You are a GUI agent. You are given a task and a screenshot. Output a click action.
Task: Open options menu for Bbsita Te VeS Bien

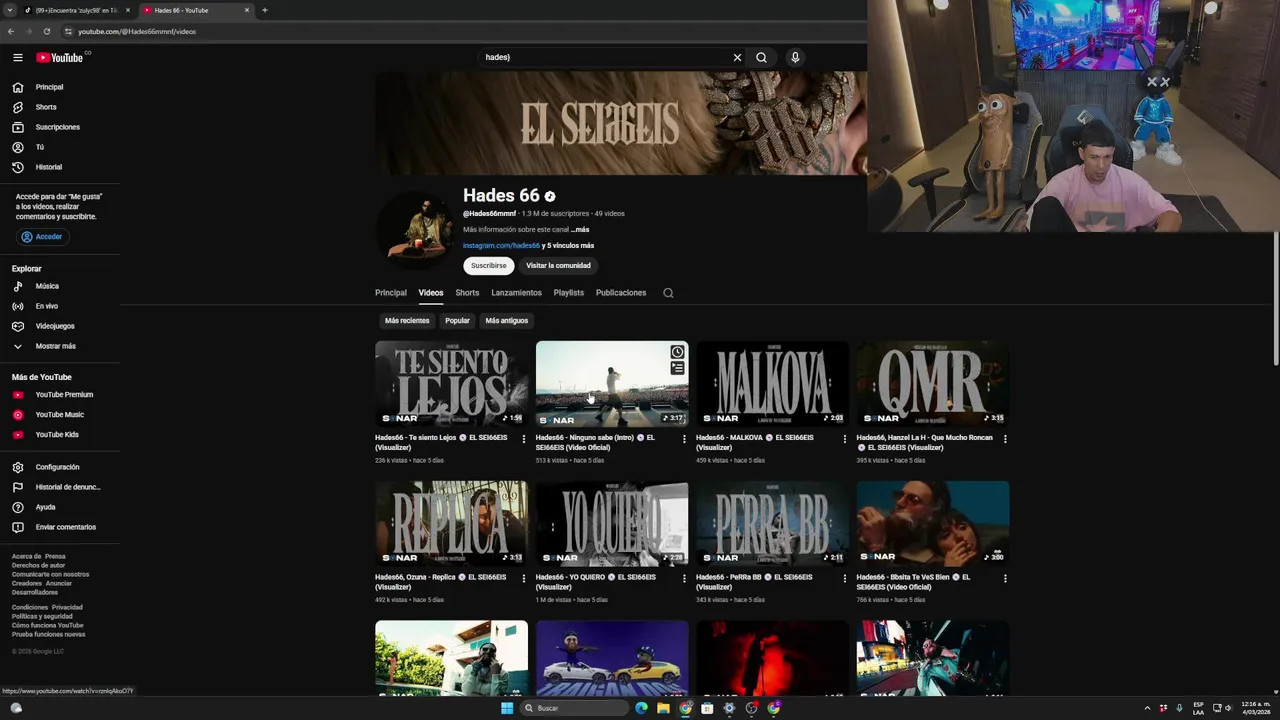(x=1005, y=578)
